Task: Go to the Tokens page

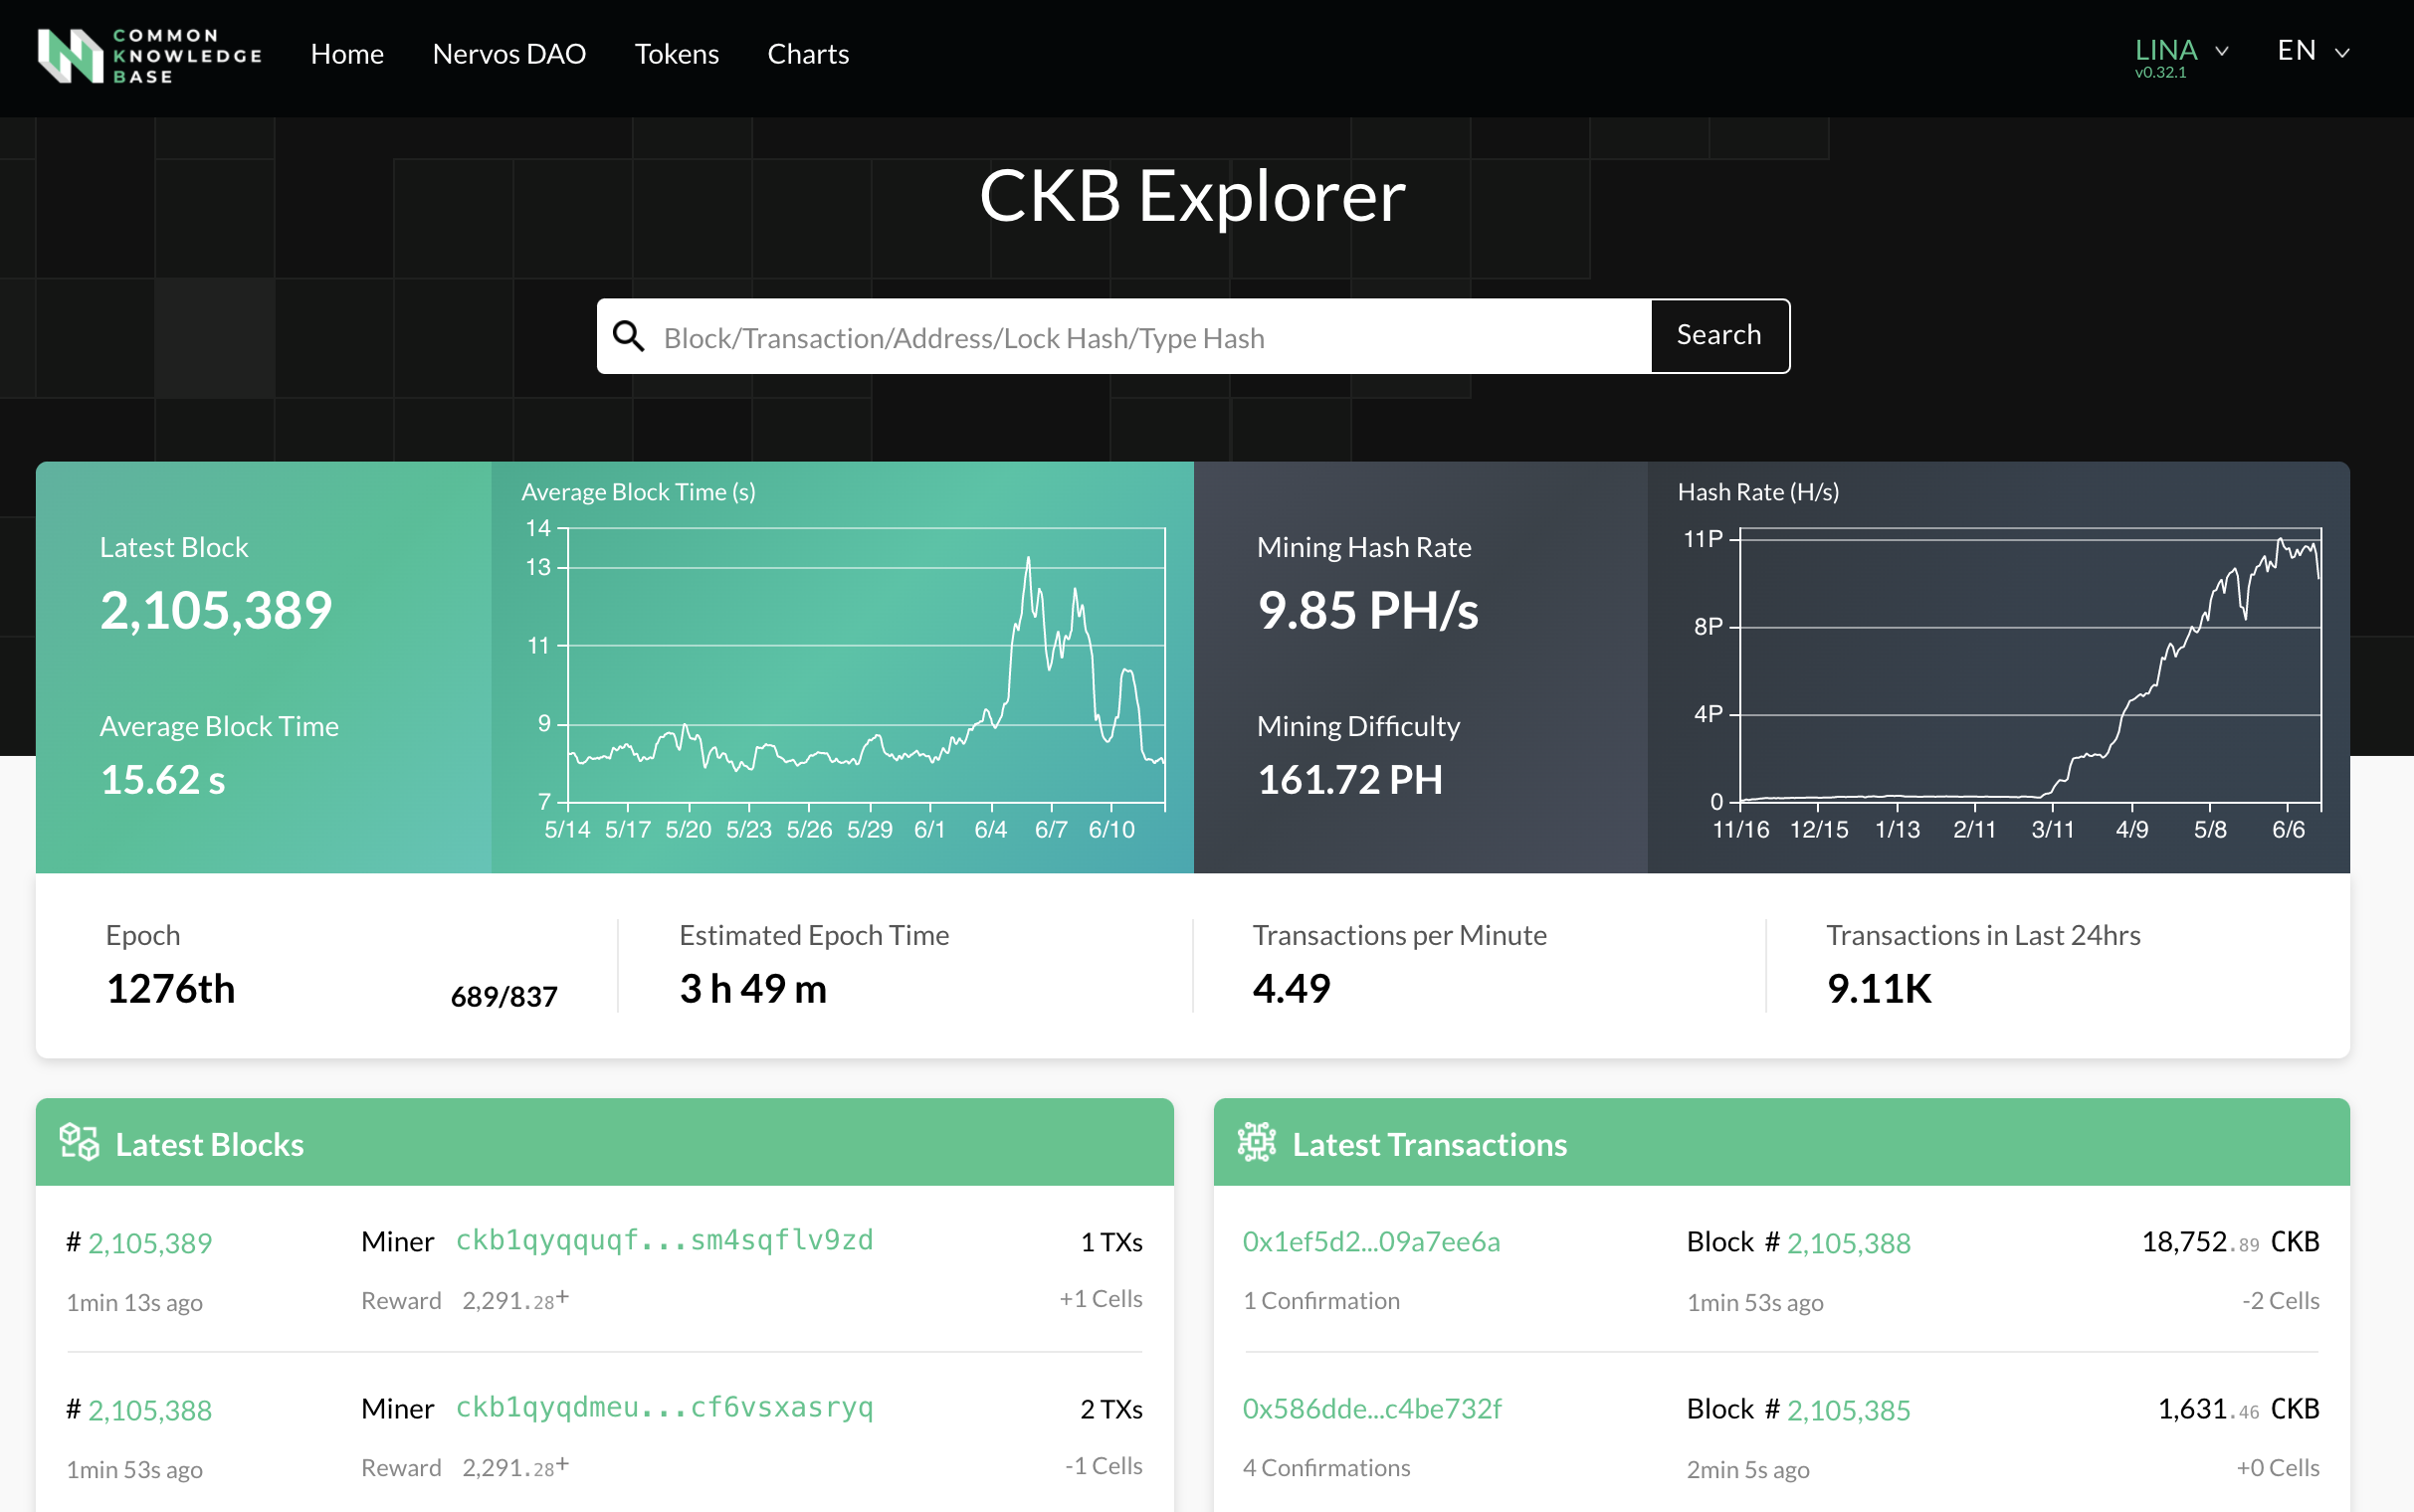Action: (677, 54)
